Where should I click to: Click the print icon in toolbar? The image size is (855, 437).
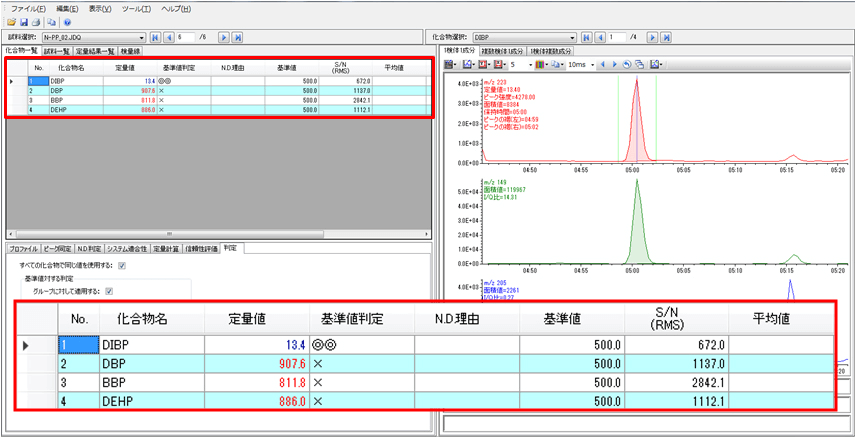point(36,21)
